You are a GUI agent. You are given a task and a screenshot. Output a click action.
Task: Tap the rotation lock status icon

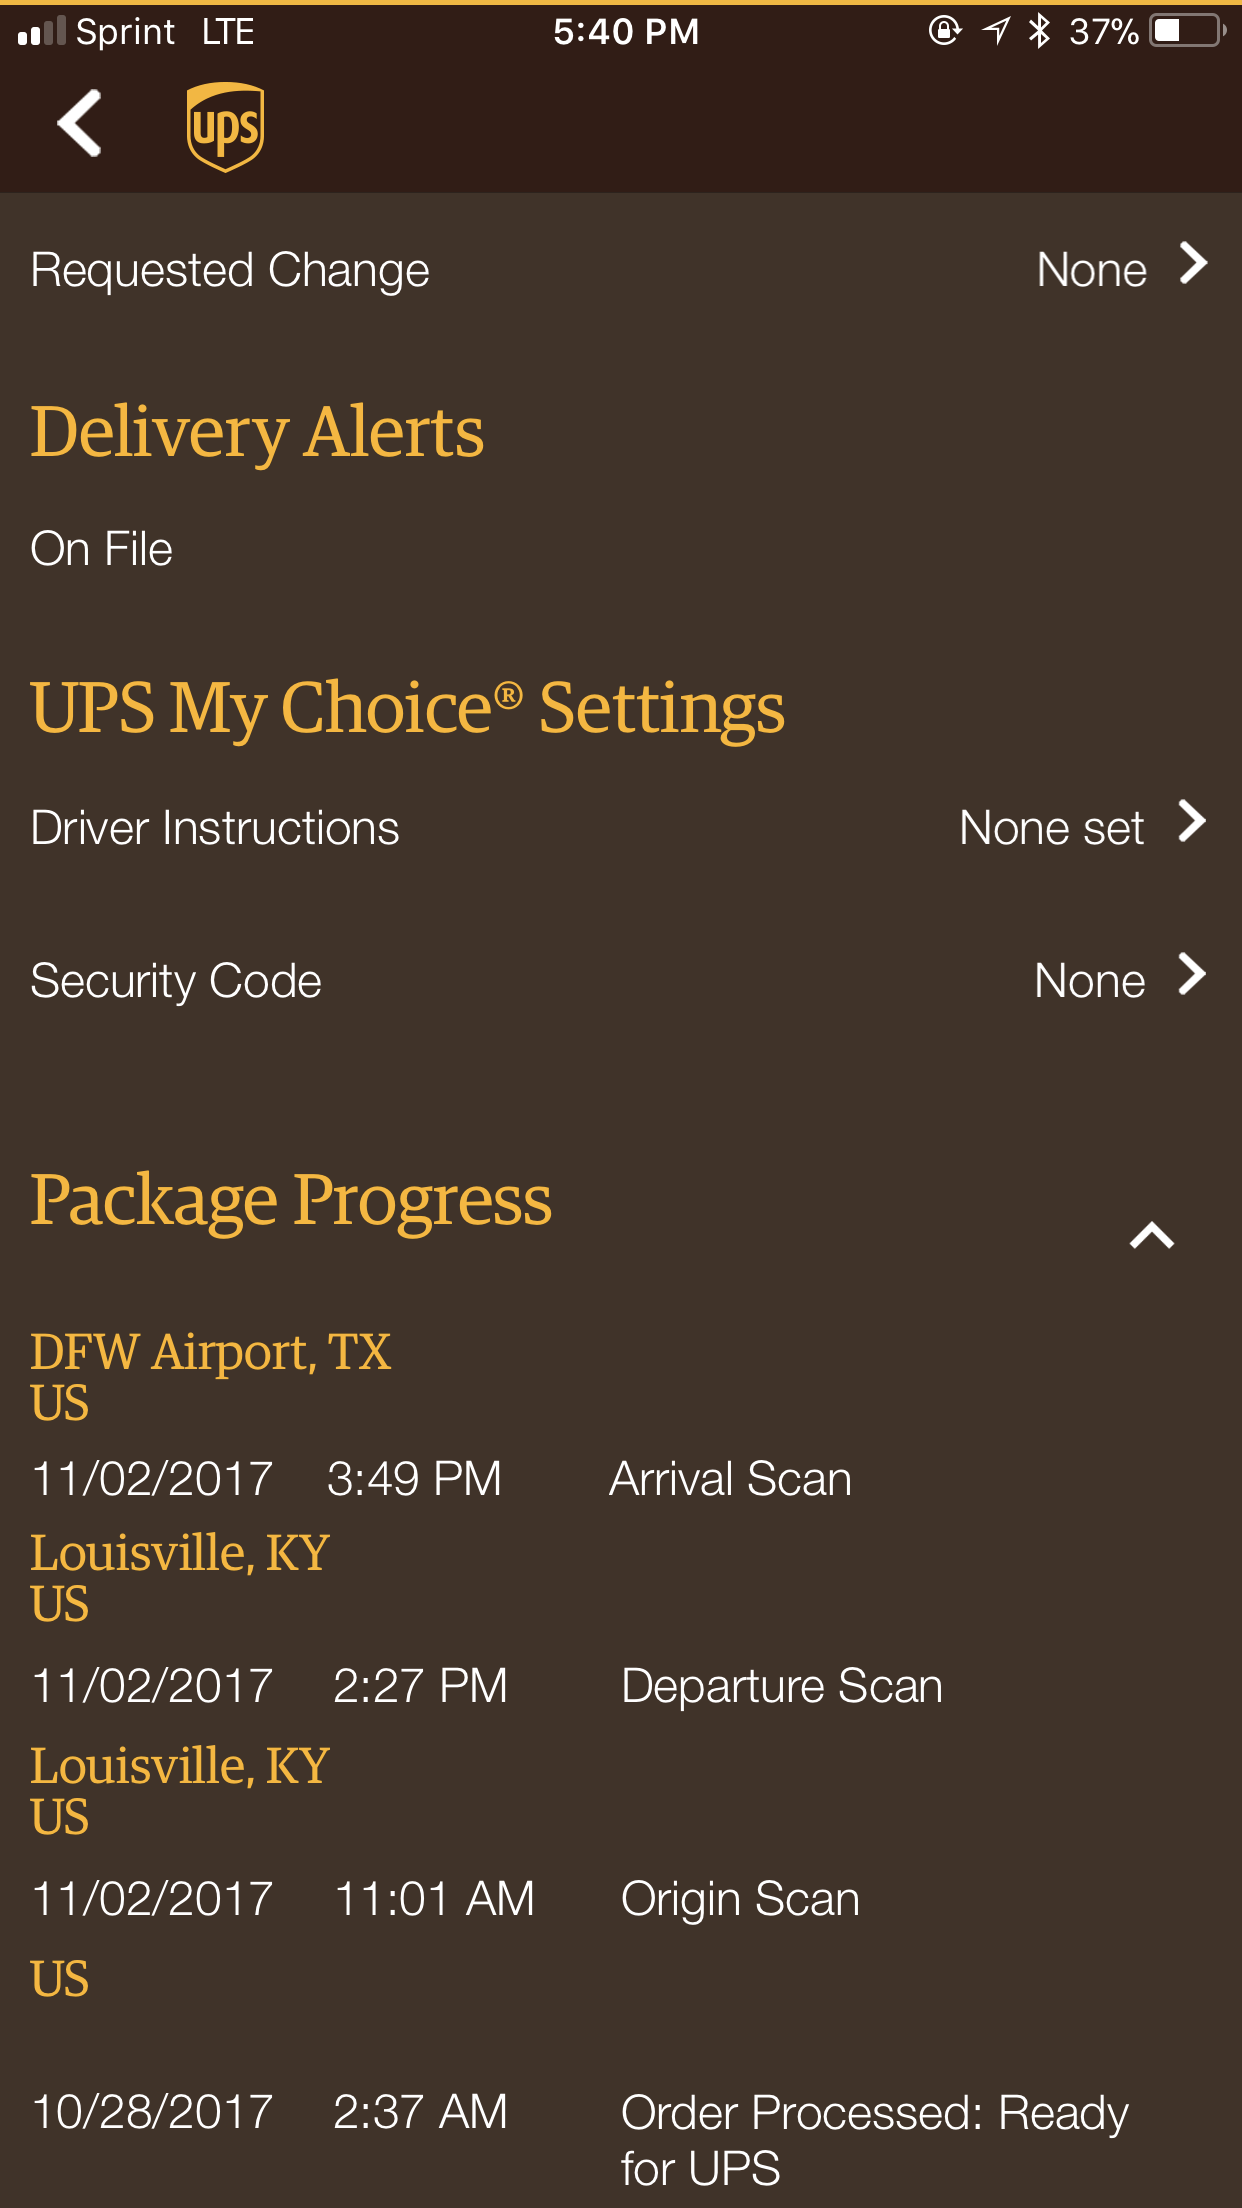click(x=944, y=31)
